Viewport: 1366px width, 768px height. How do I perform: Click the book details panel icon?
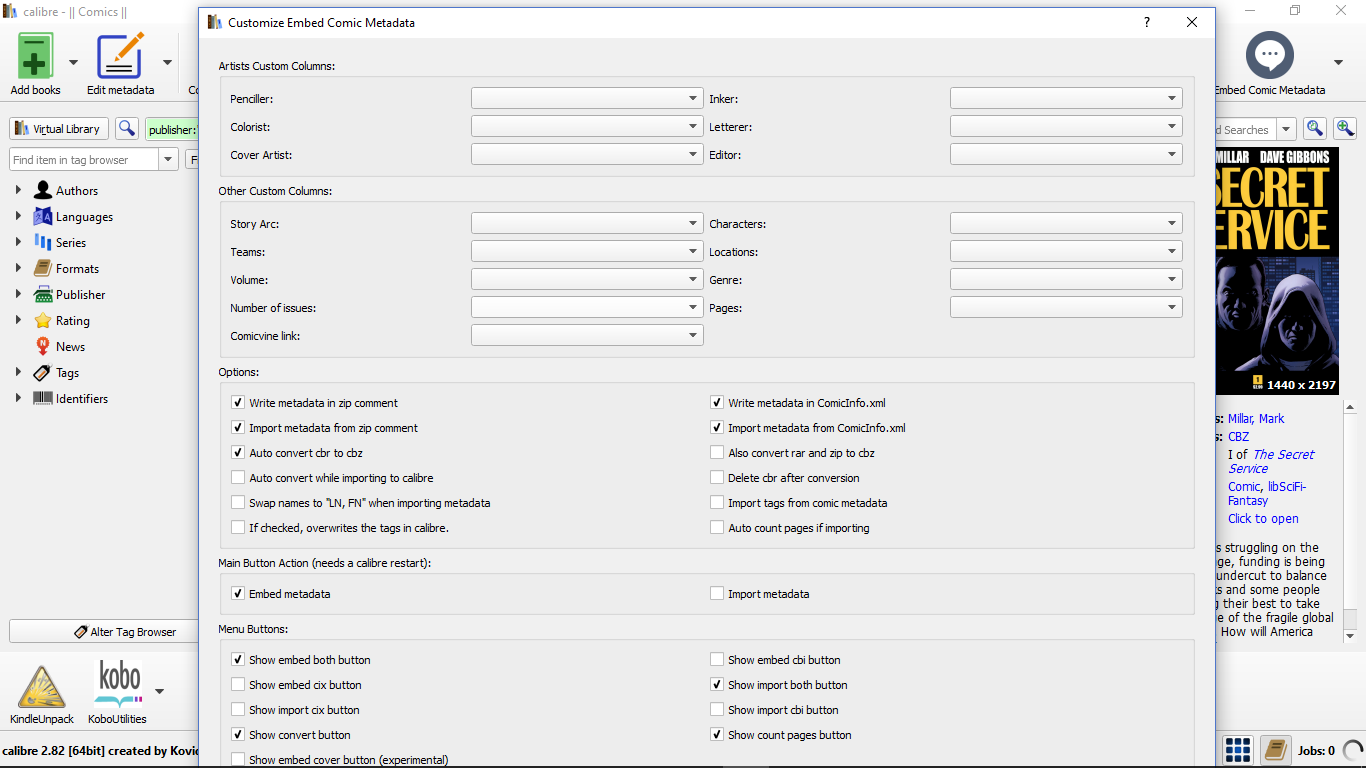1275,749
